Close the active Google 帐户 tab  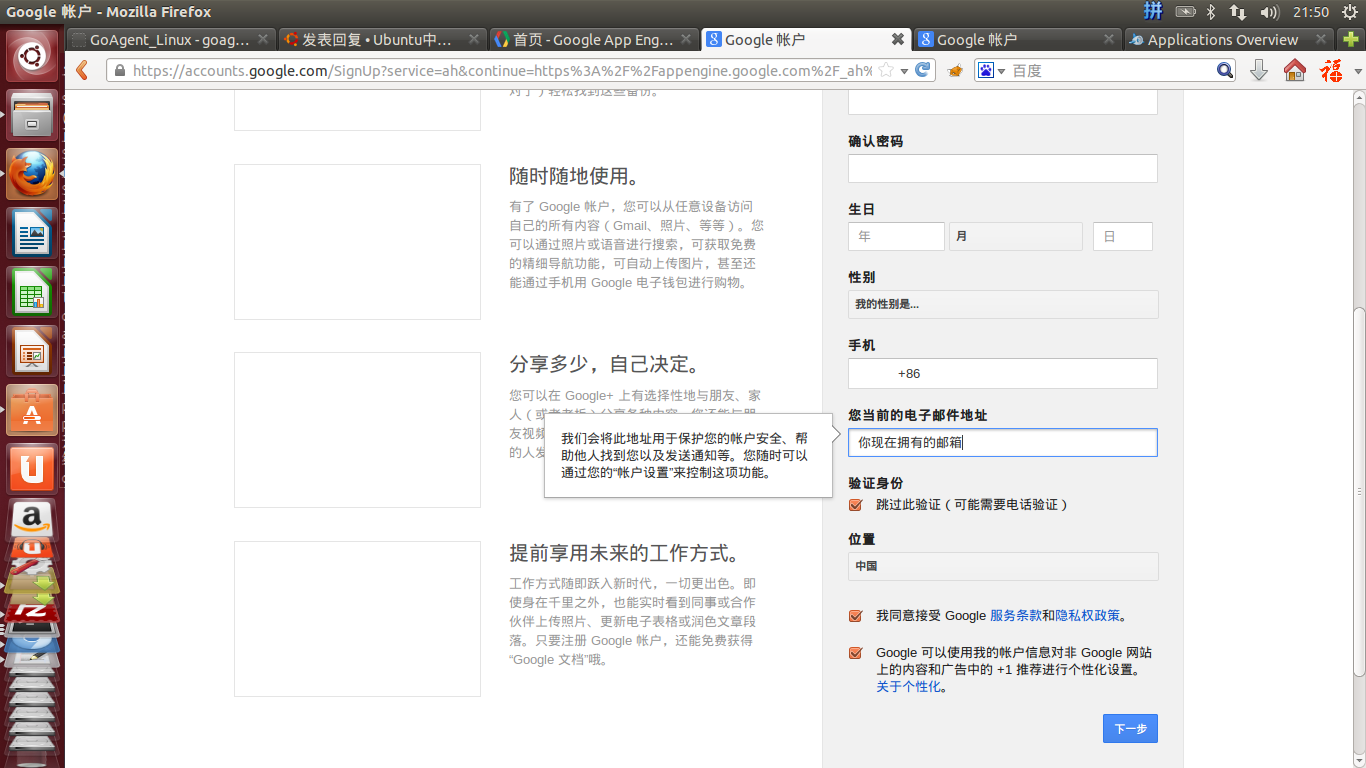(897, 39)
